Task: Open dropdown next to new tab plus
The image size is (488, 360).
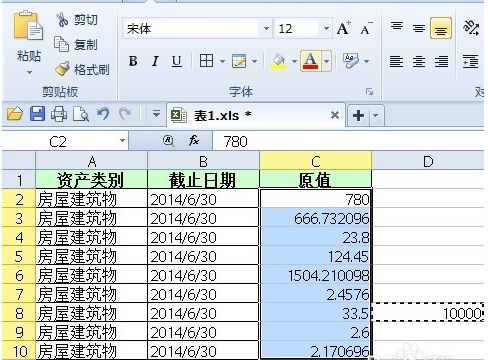Action: pyautogui.click(x=376, y=116)
